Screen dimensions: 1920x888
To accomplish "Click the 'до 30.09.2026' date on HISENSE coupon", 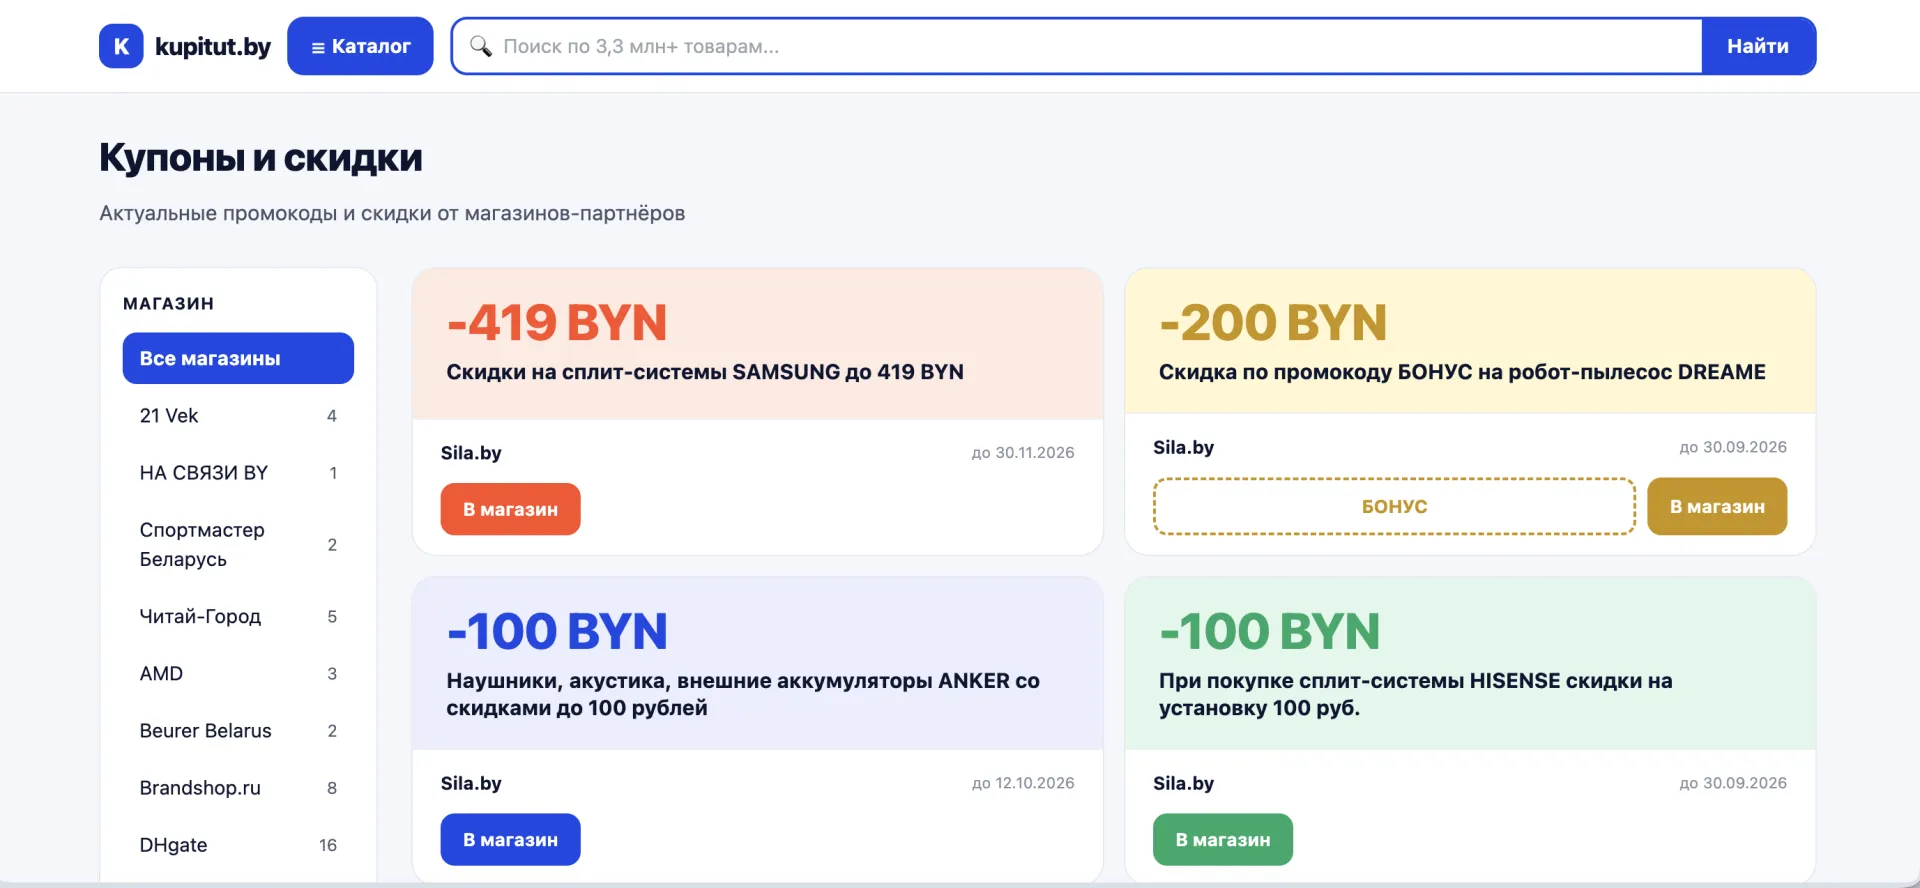I will point(1733,783).
